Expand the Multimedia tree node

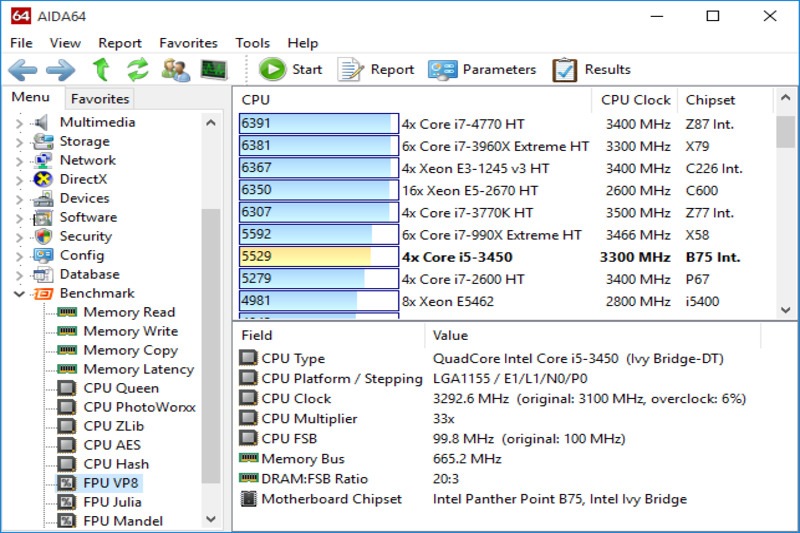pyautogui.click(x=18, y=123)
